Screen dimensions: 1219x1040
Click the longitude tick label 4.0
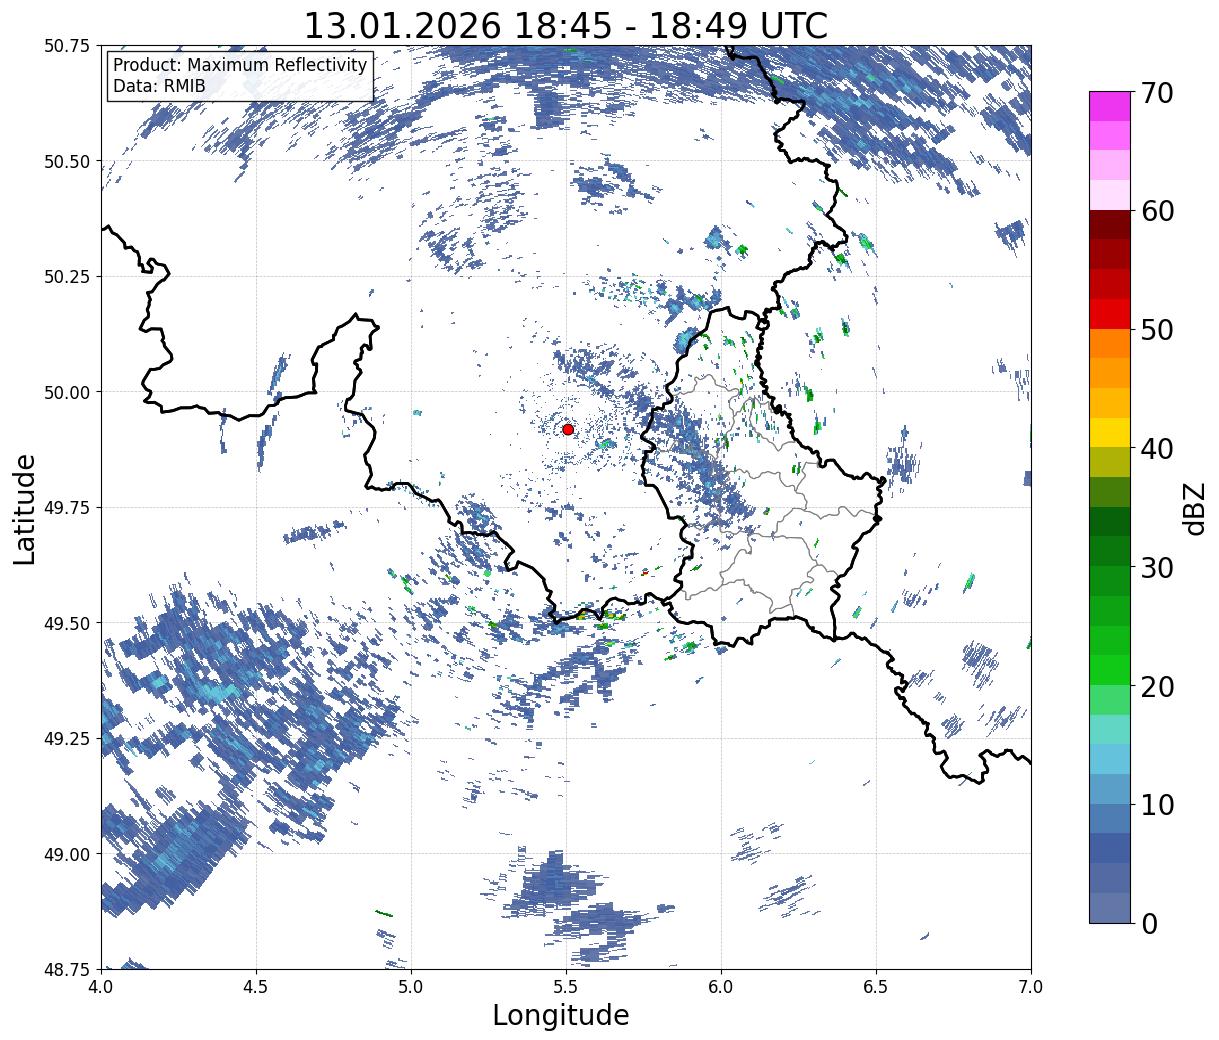(x=101, y=987)
